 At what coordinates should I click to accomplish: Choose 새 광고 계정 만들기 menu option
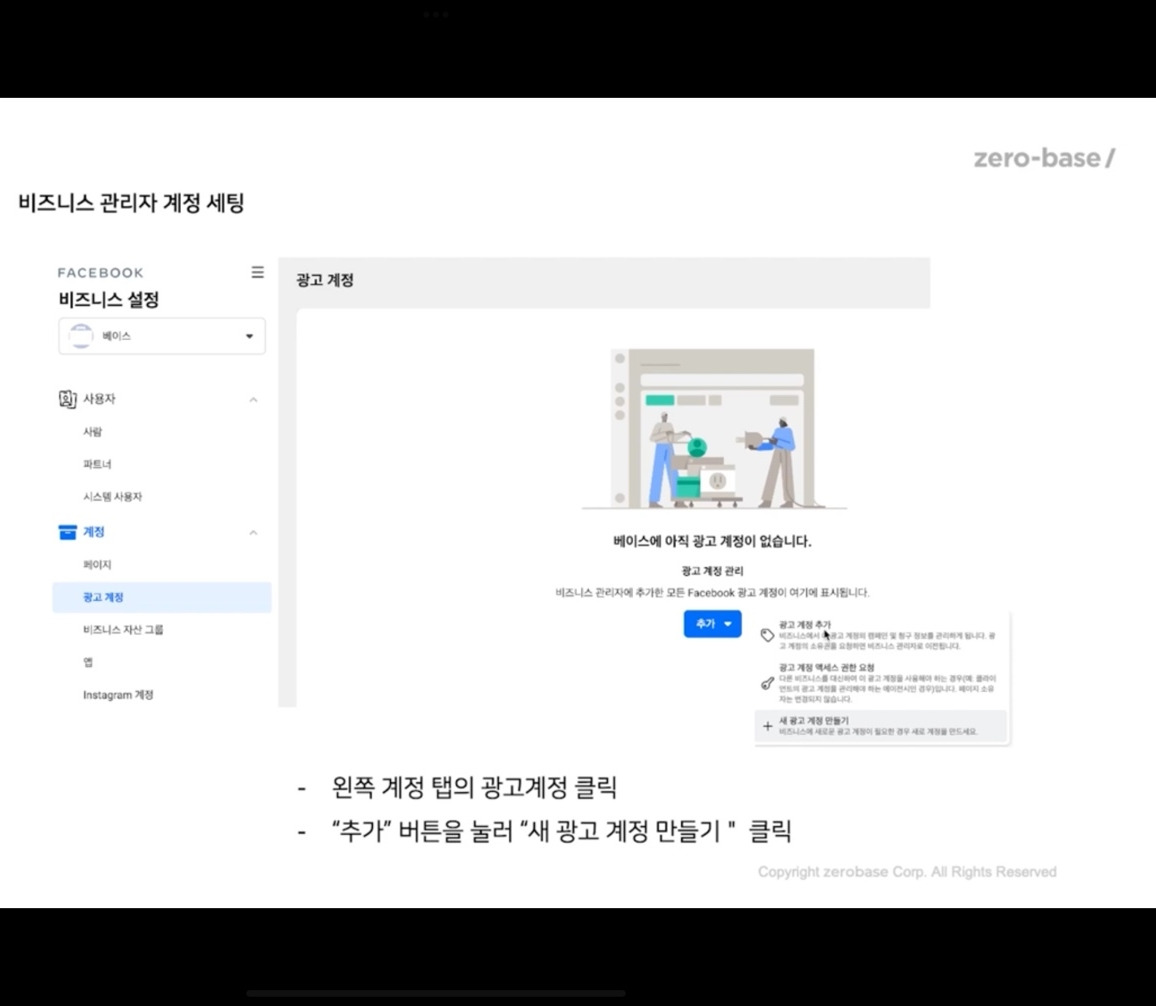[815, 721]
